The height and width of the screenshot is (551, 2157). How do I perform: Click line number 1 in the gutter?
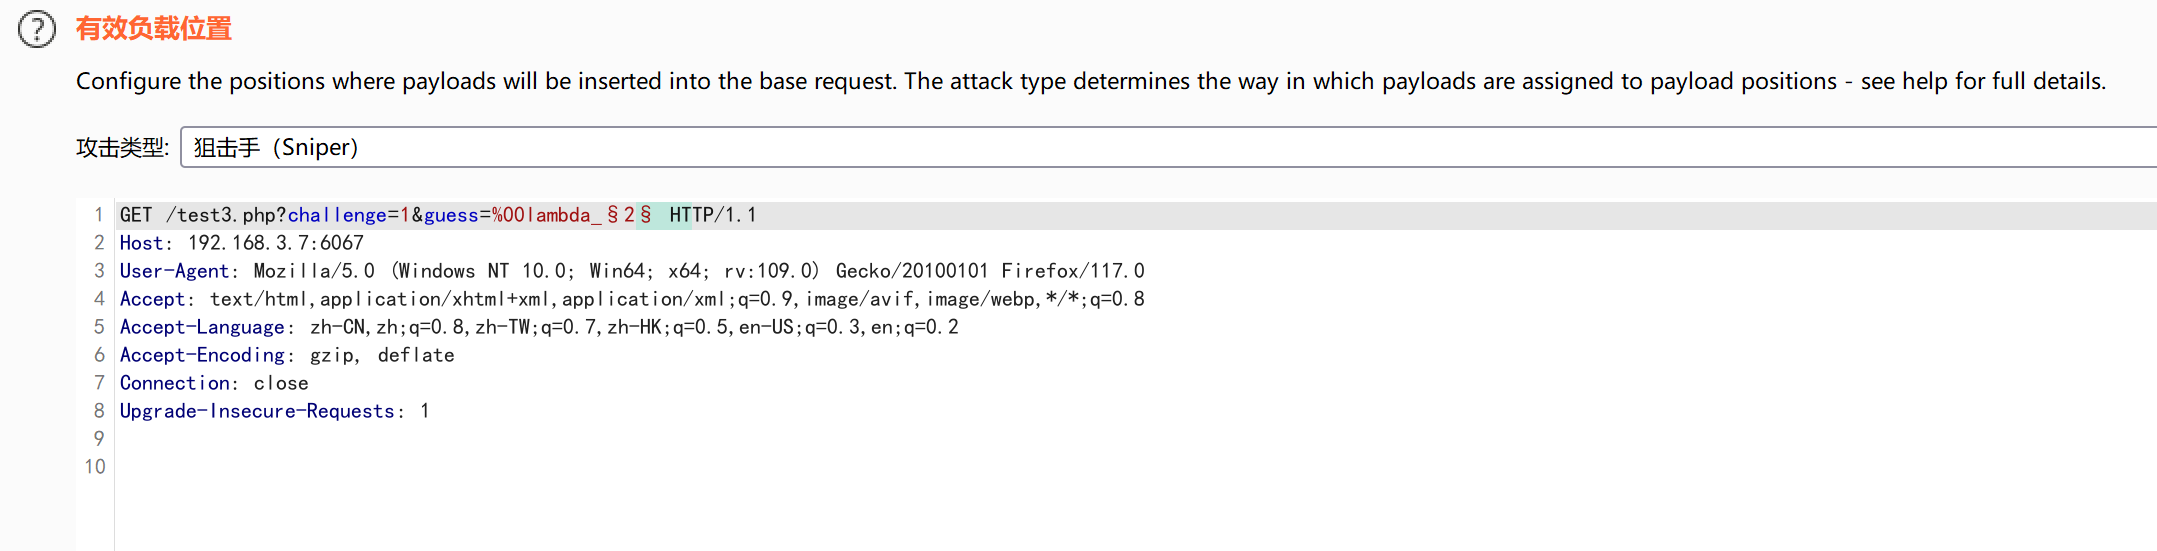coord(98,215)
